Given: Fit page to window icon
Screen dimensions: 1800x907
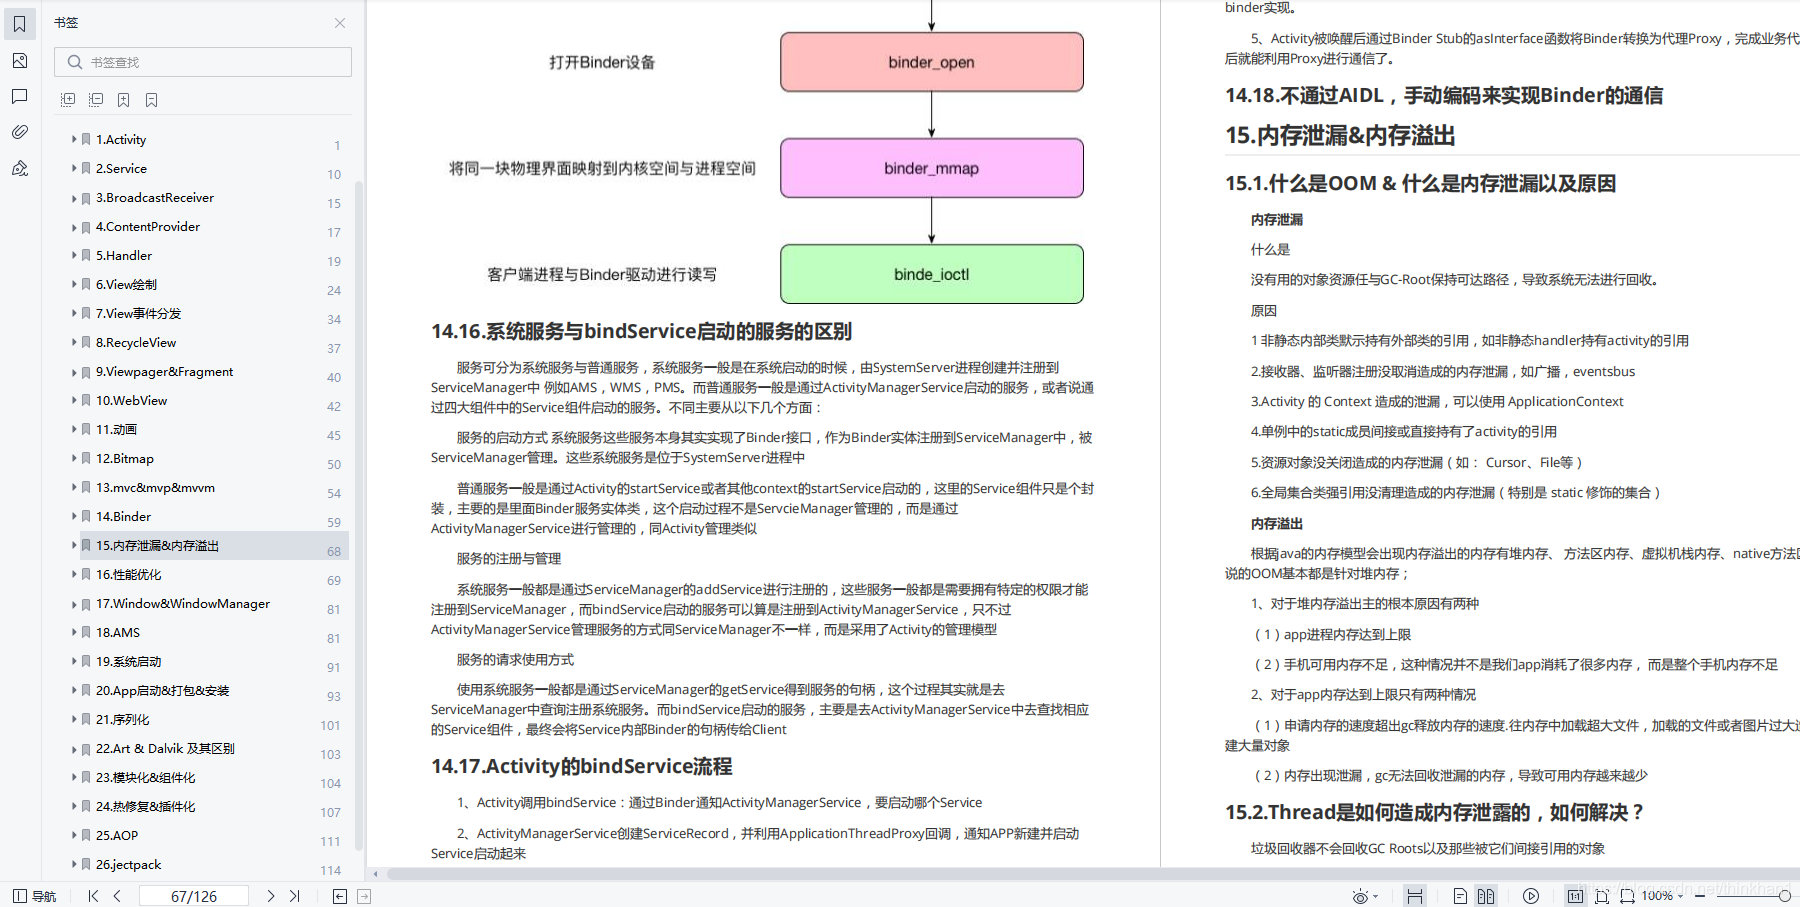Looking at the screenshot, I should tap(1602, 896).
